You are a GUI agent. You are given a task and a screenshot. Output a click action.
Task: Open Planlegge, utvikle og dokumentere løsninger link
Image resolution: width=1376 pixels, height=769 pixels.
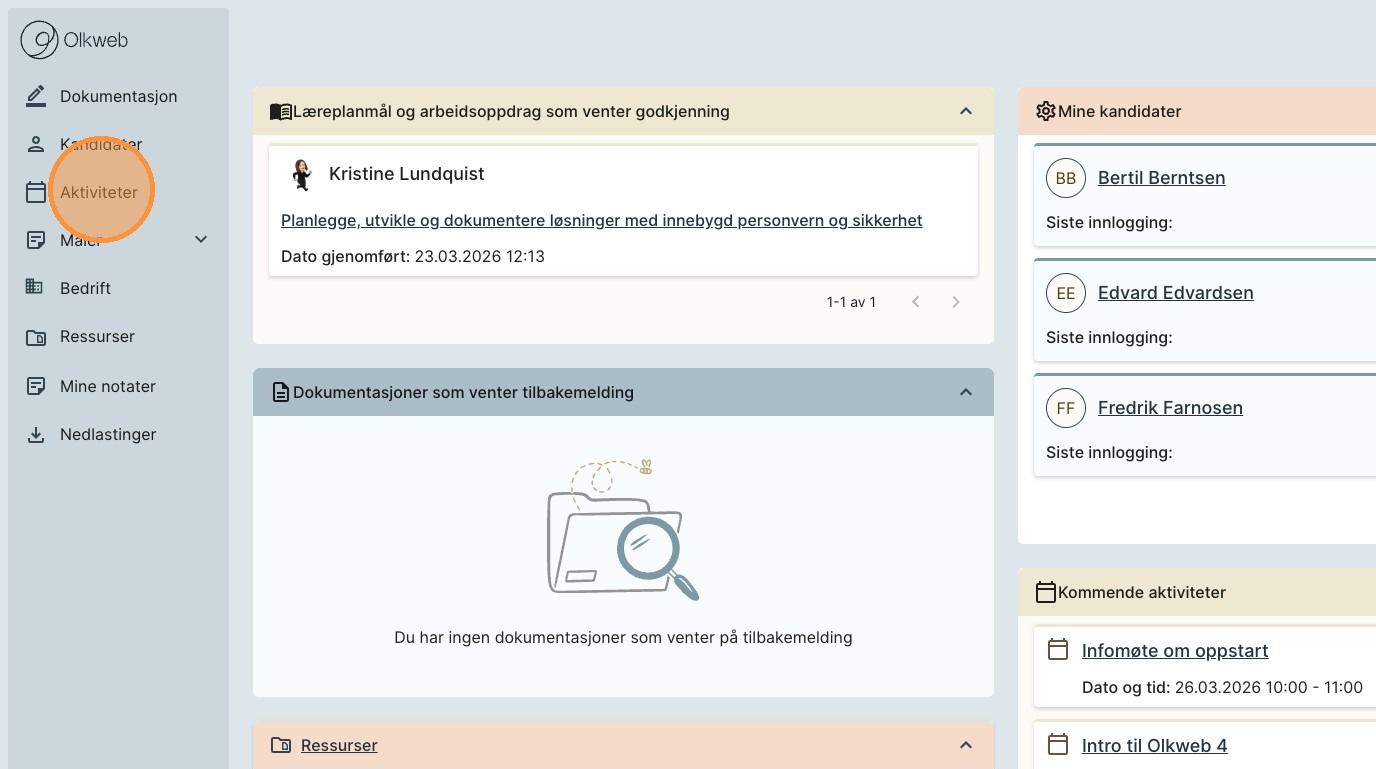(601, 220)
